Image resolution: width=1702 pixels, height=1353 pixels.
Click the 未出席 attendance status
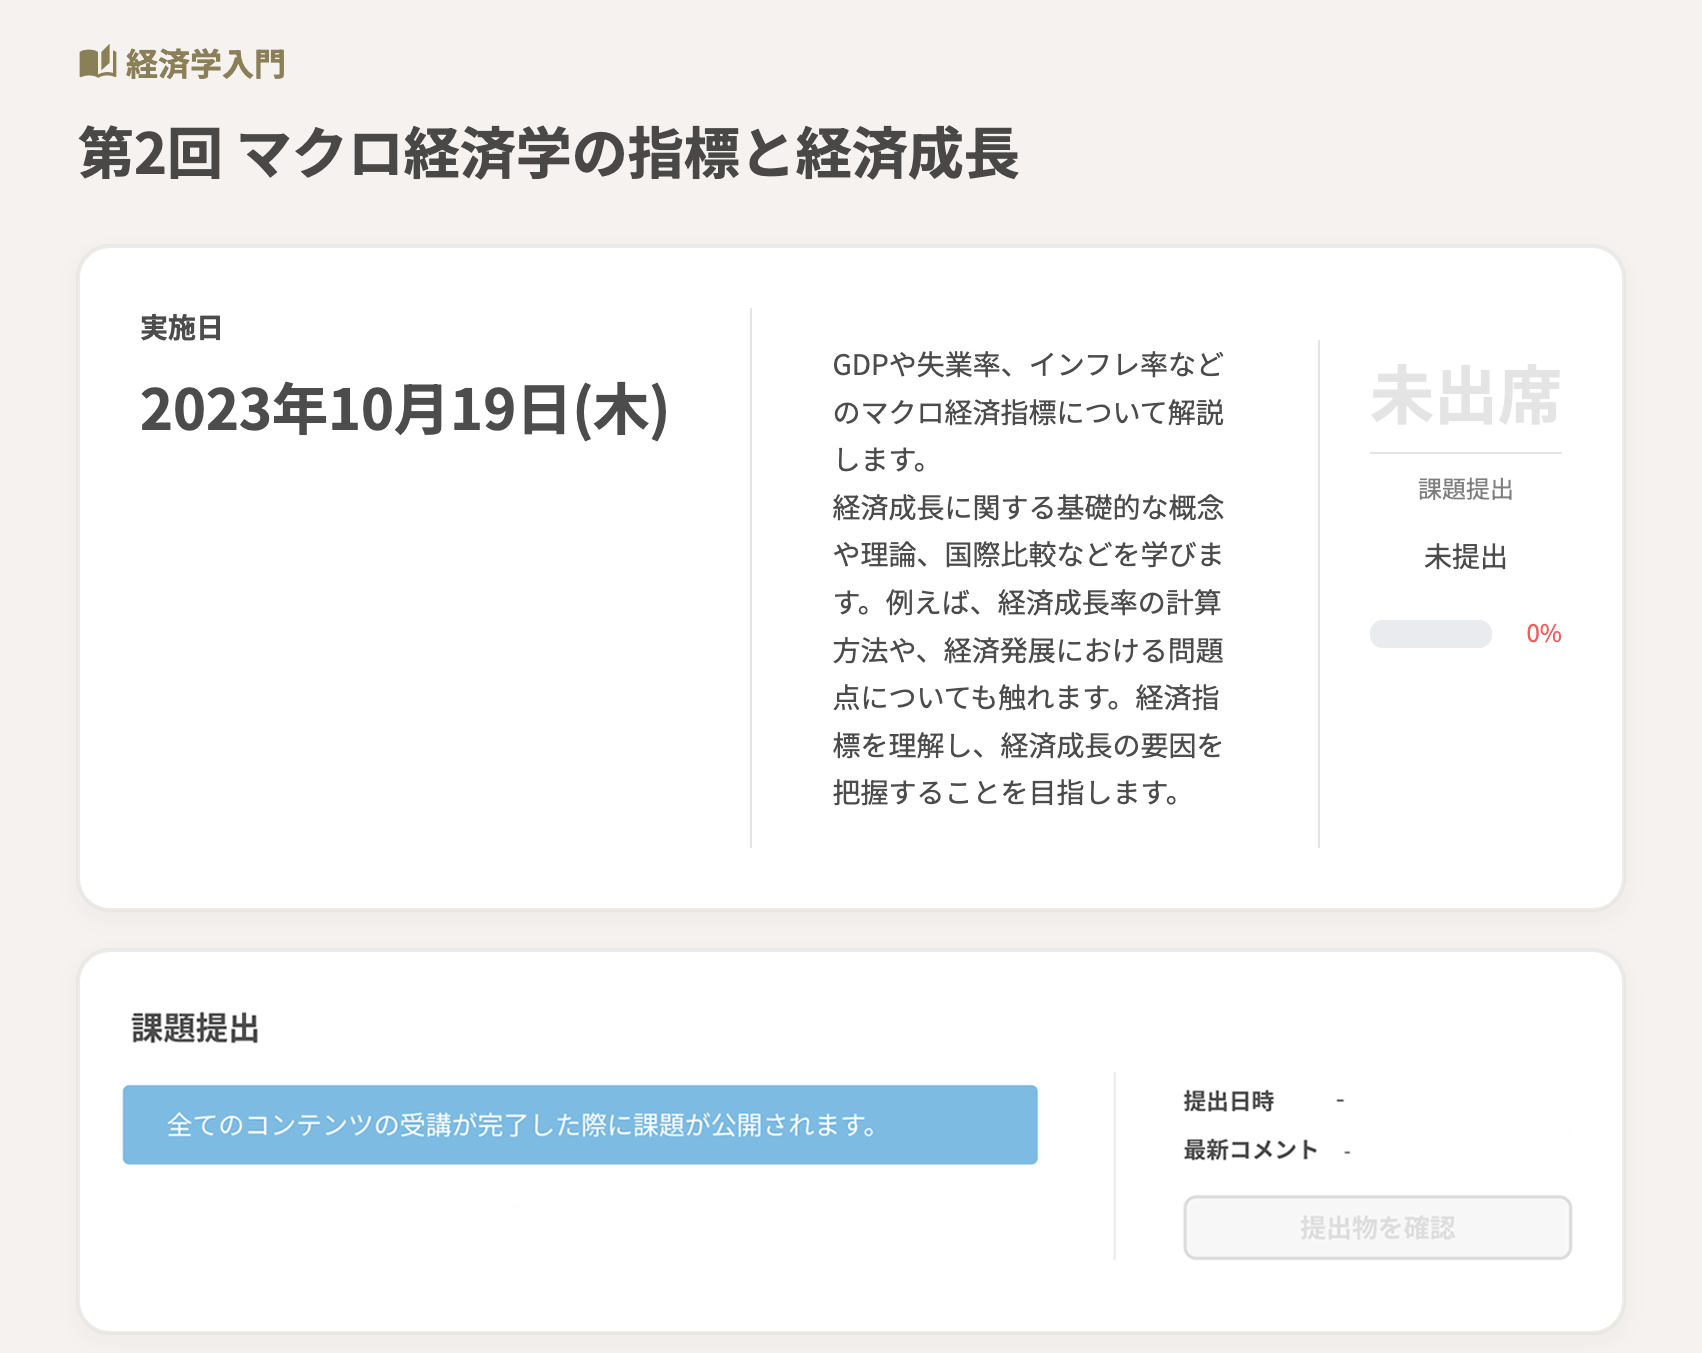click(1465, 397)
